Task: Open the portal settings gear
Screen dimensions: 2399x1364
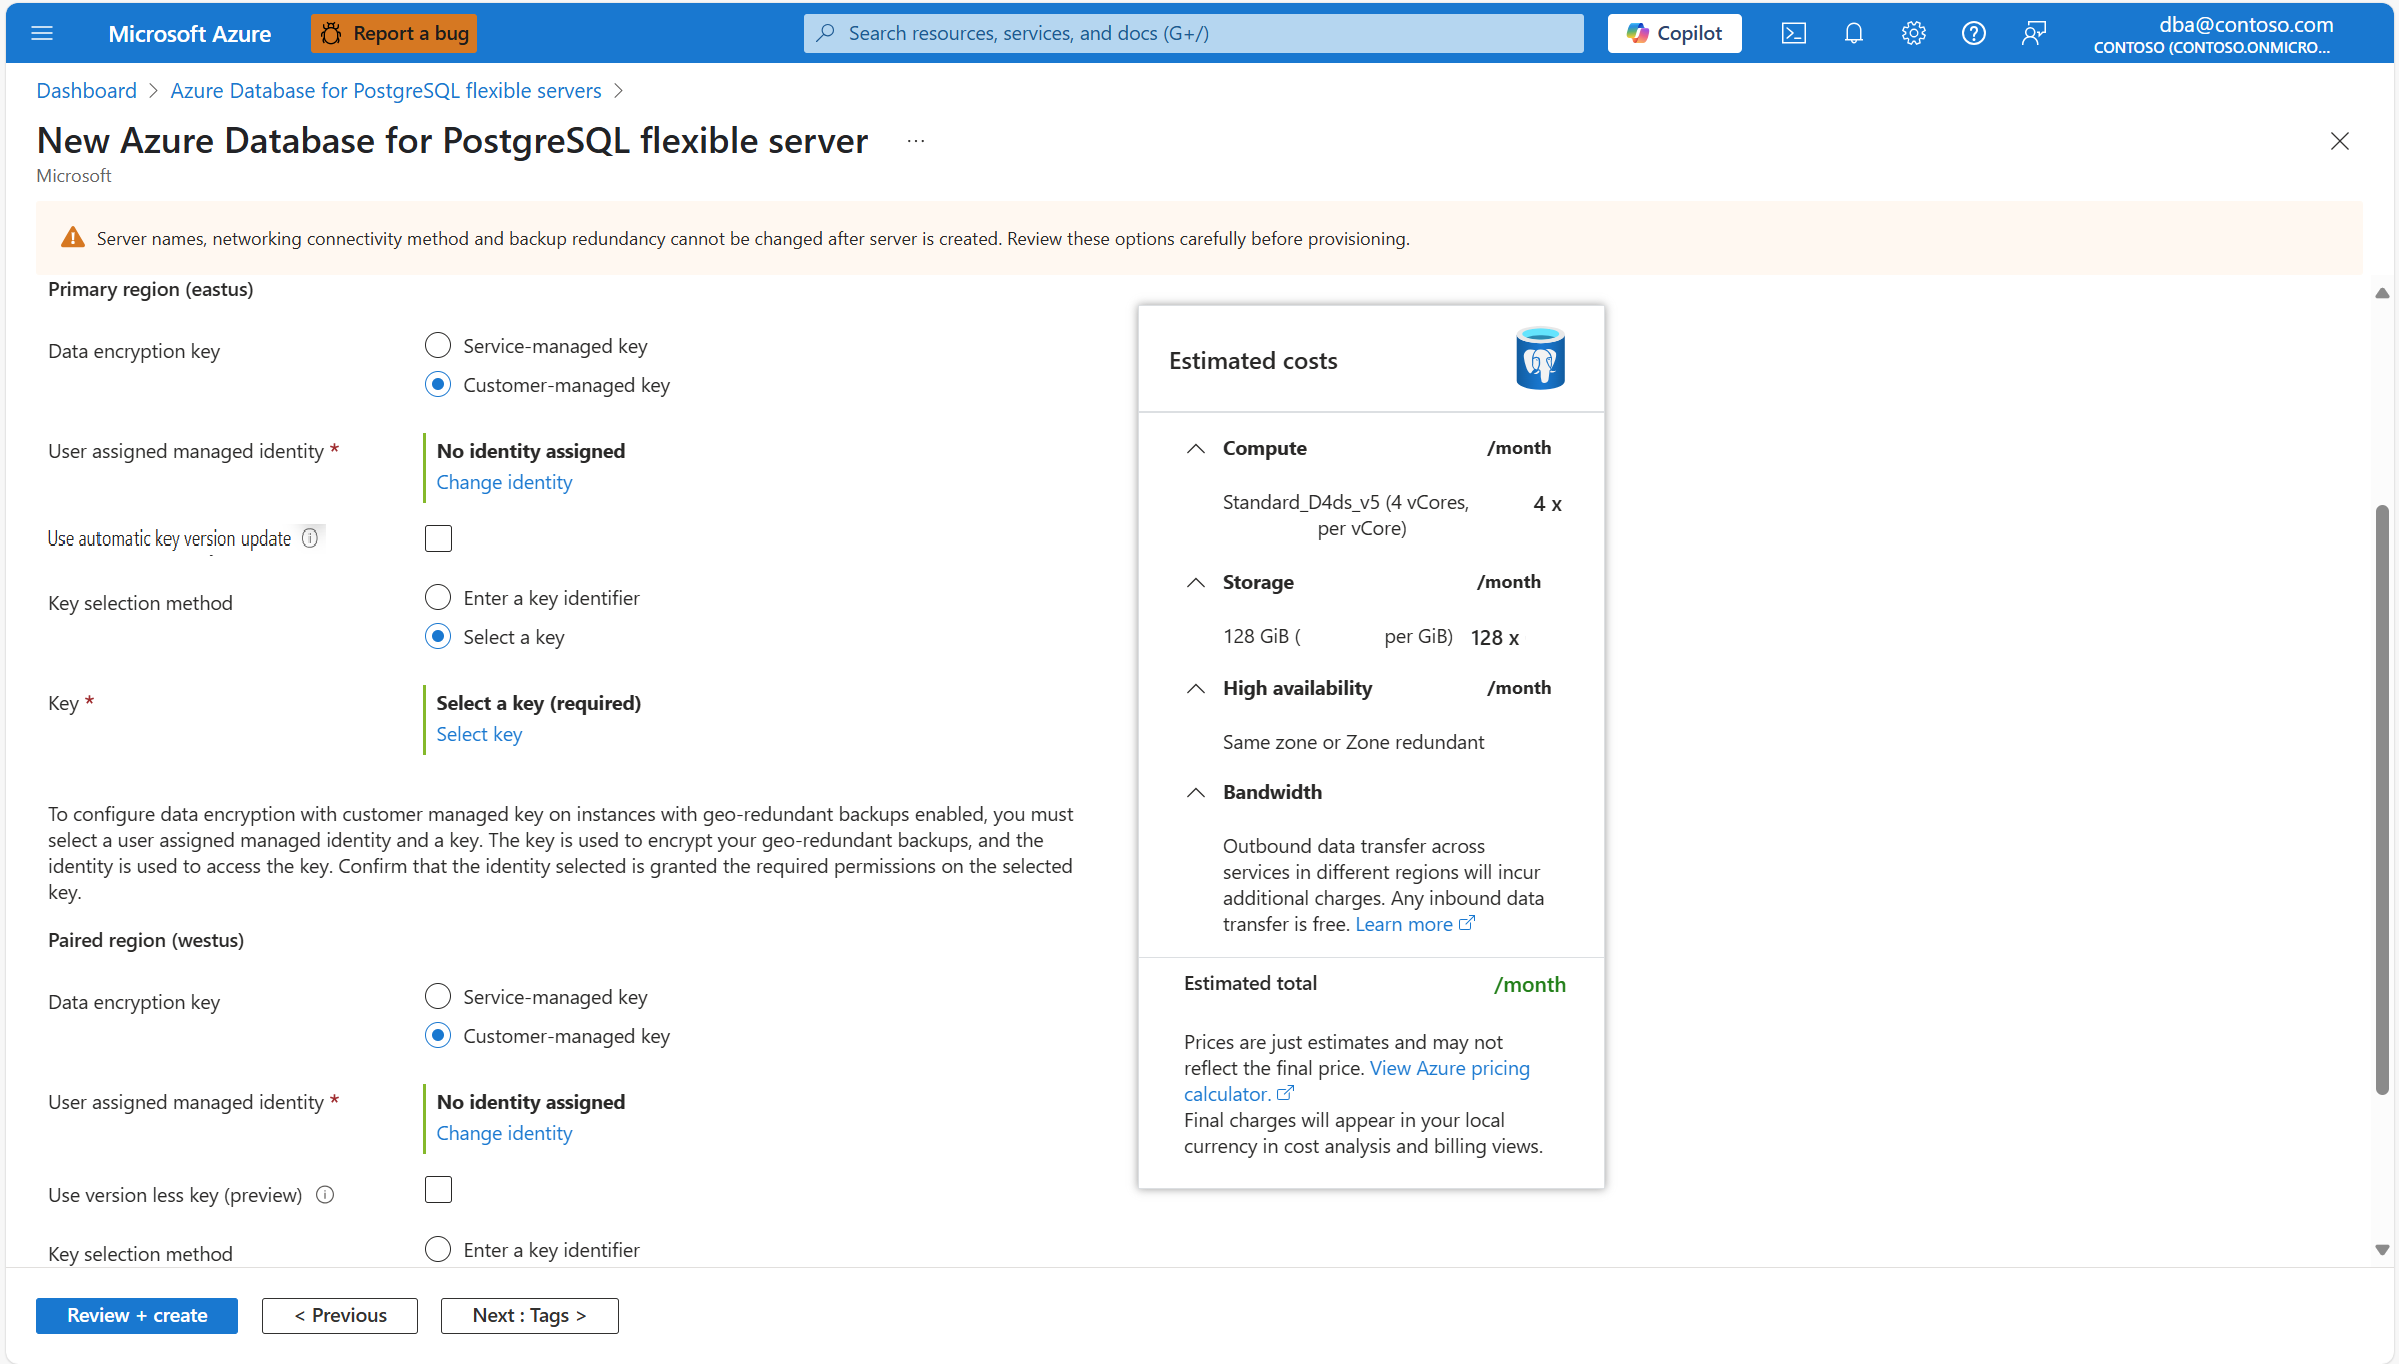Action: point(1913,33)
